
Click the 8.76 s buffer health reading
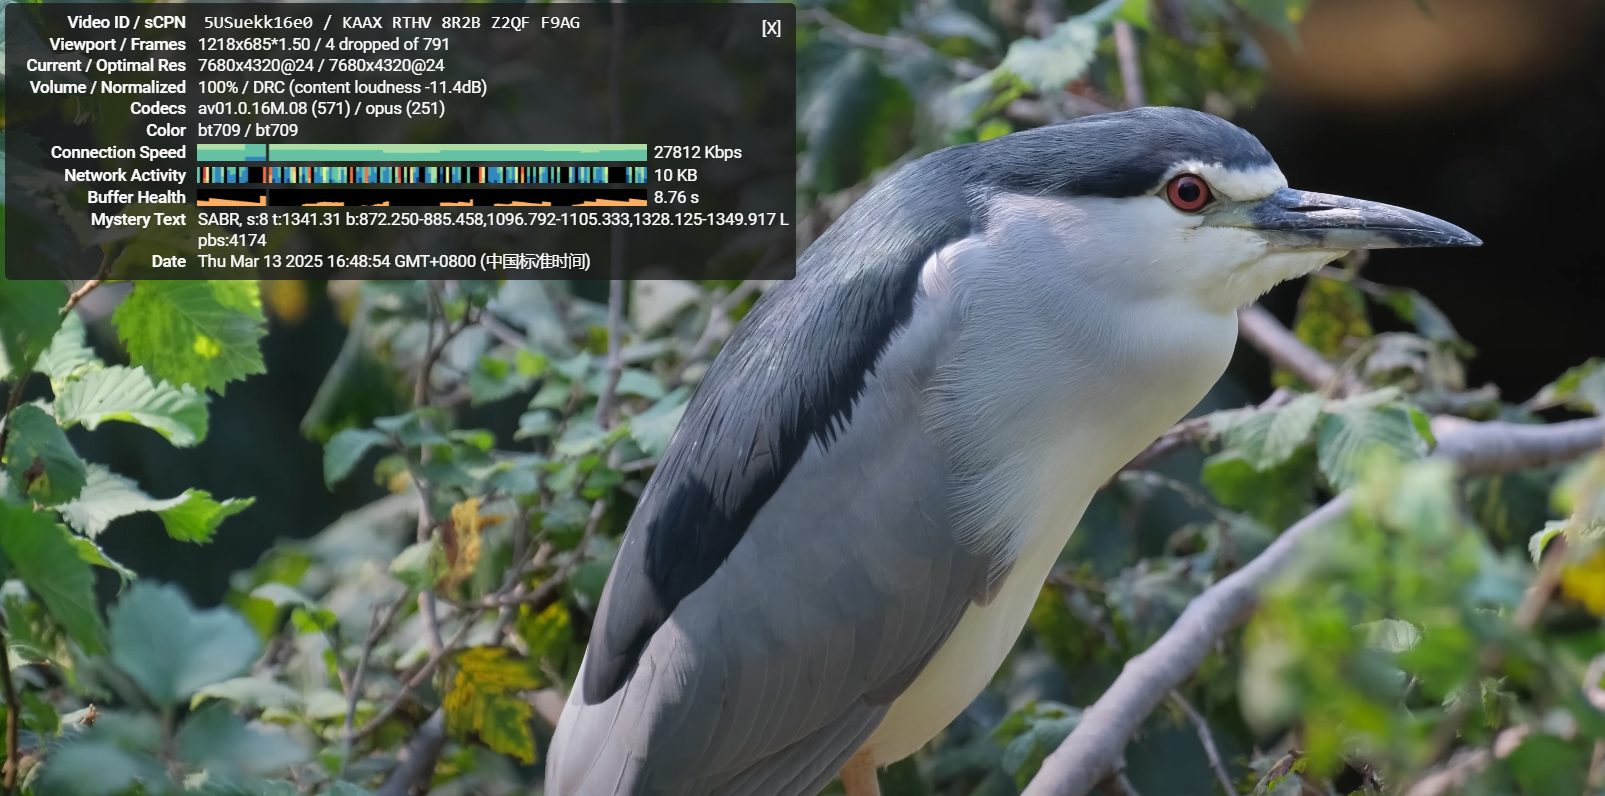point(676,197)
